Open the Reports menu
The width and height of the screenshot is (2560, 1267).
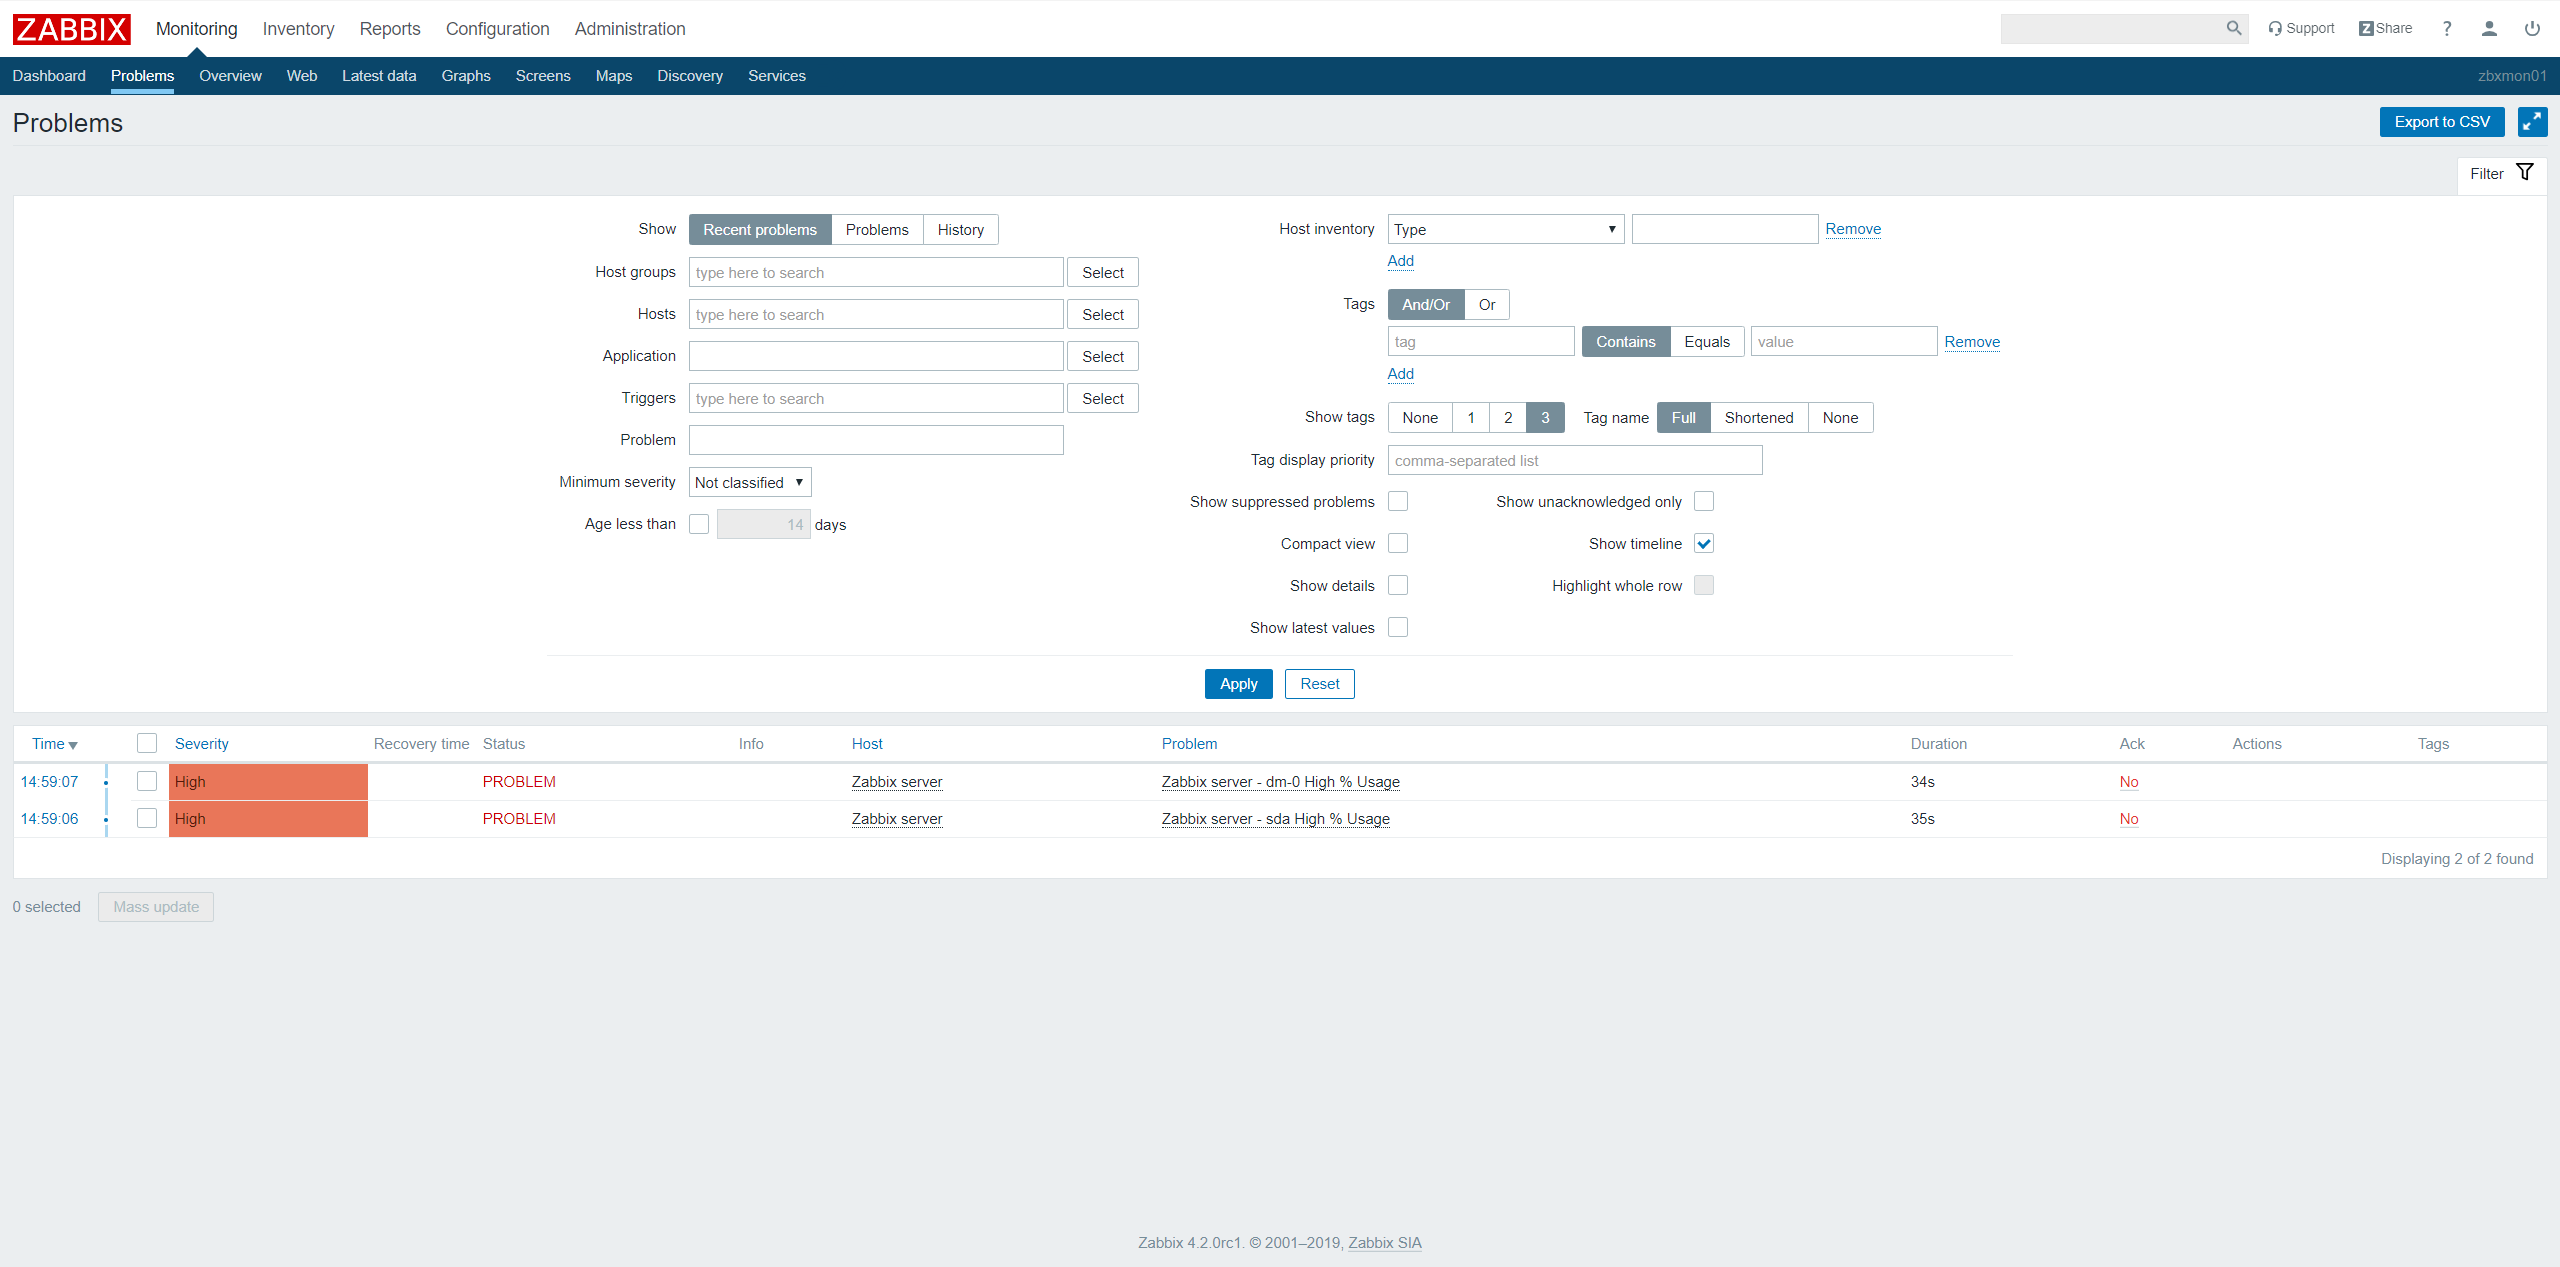click(390, 29)
